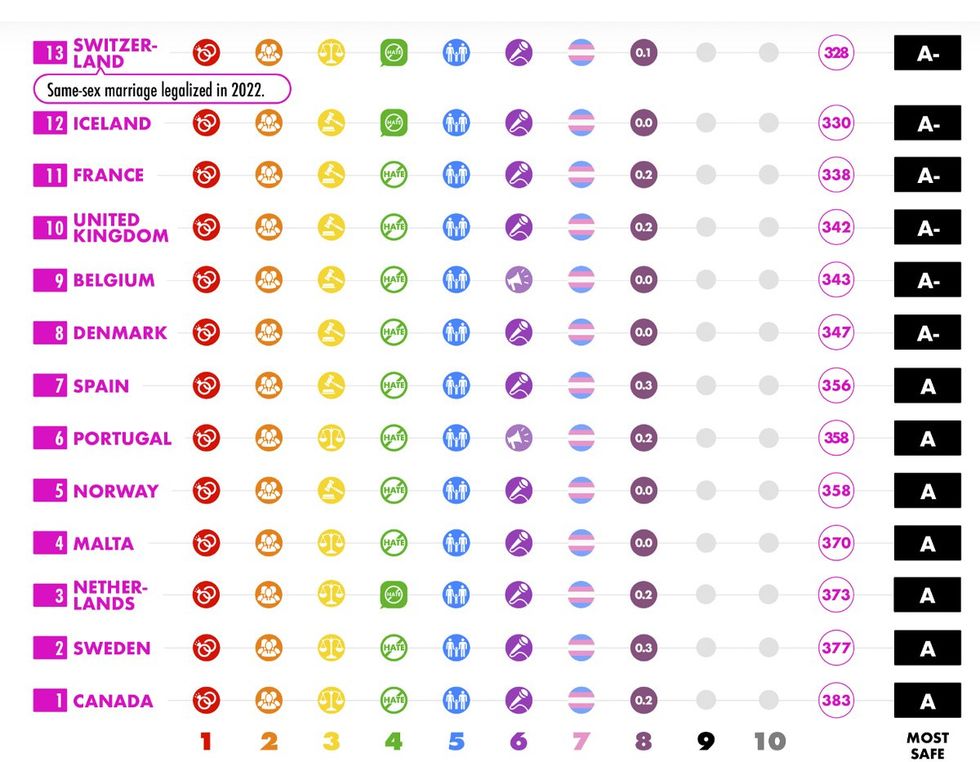
Task: Click Denmark's green no-hate circle icon
Action: point(394,332)
